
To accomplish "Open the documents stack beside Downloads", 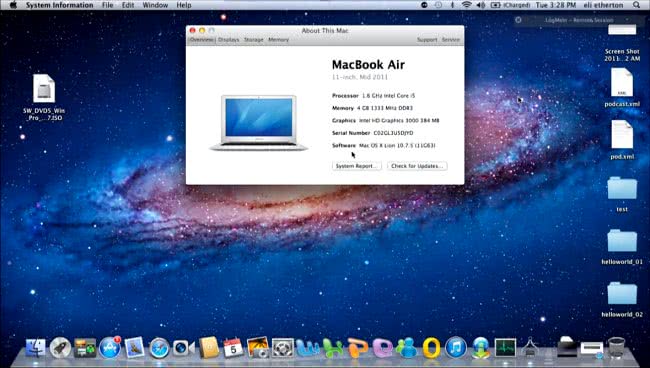I will pyautogui.click(x=592, y=349).
